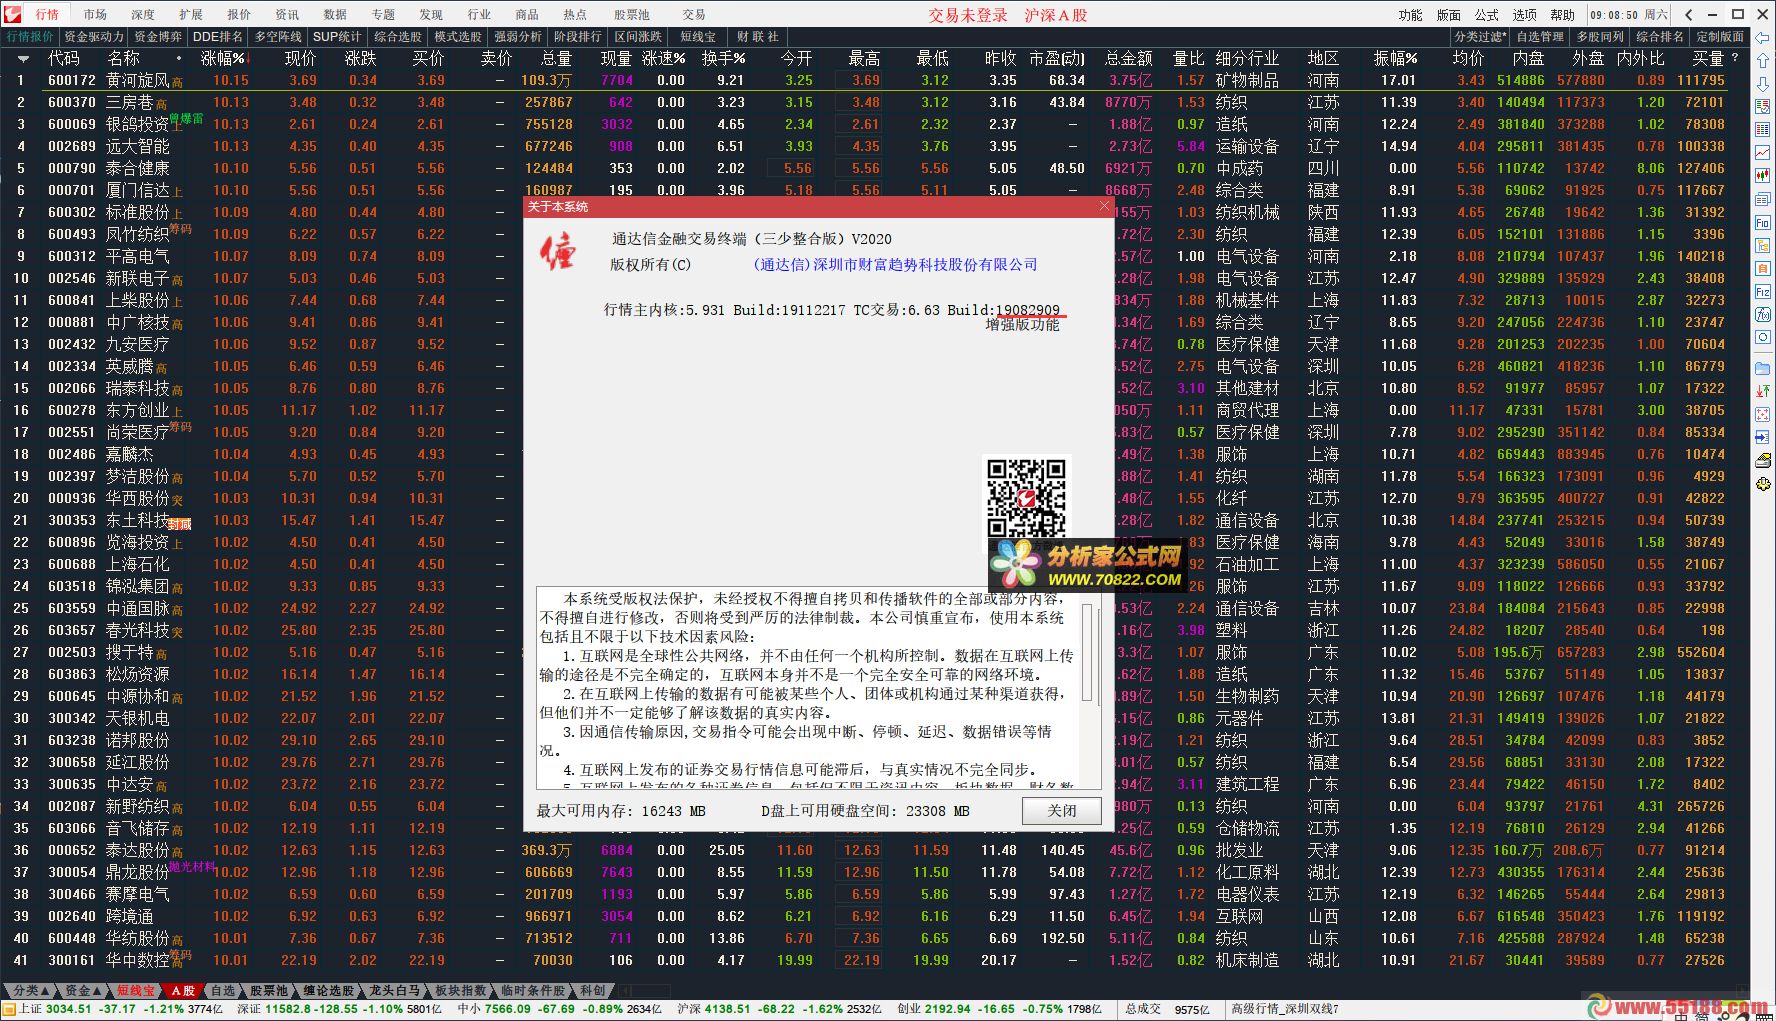
Task: Click stock code 300161 华中数控
Action: [x=72, y=960]
